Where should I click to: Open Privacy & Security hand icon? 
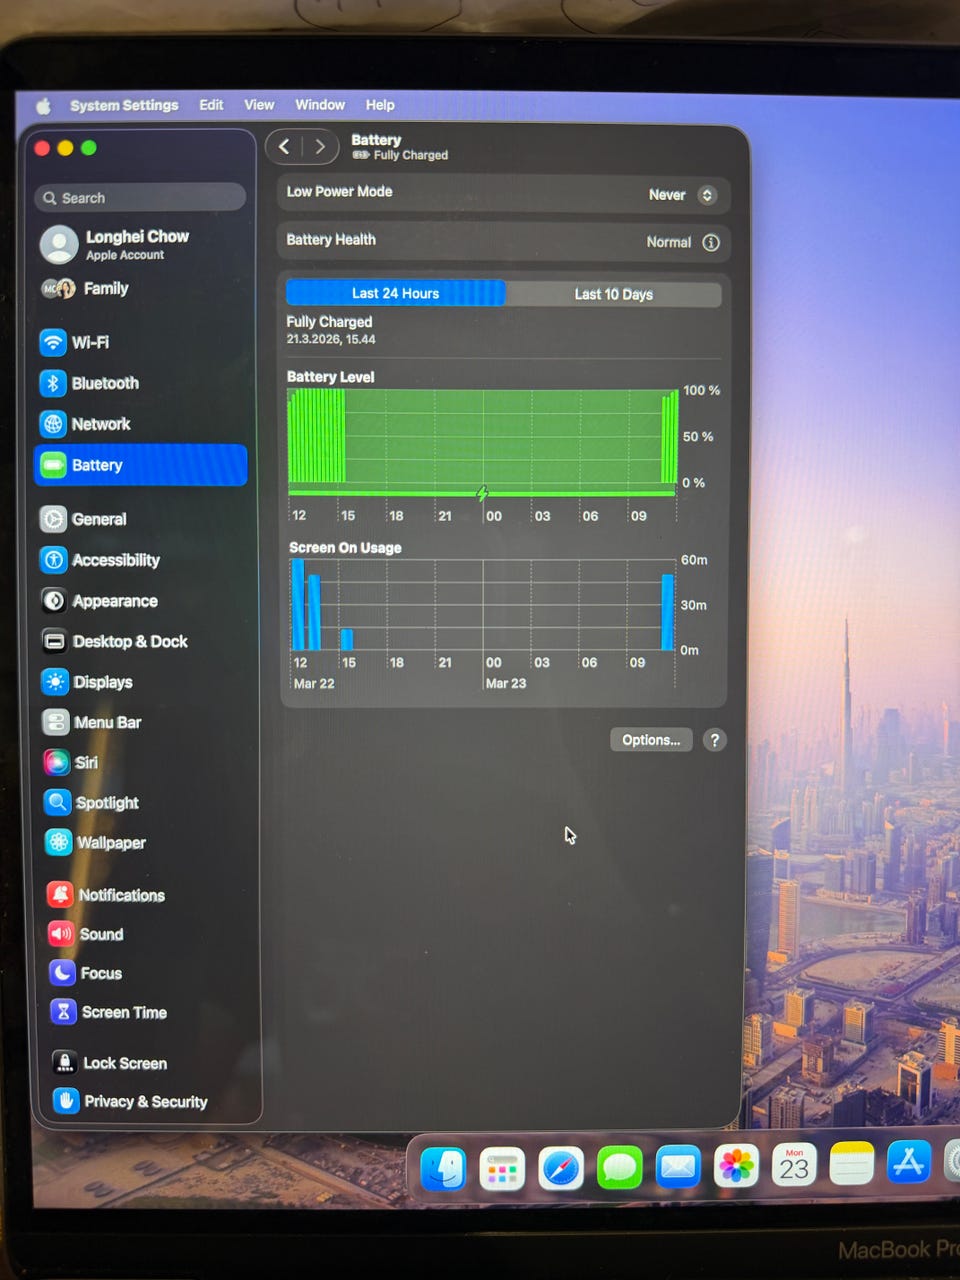pos(66,1101)
